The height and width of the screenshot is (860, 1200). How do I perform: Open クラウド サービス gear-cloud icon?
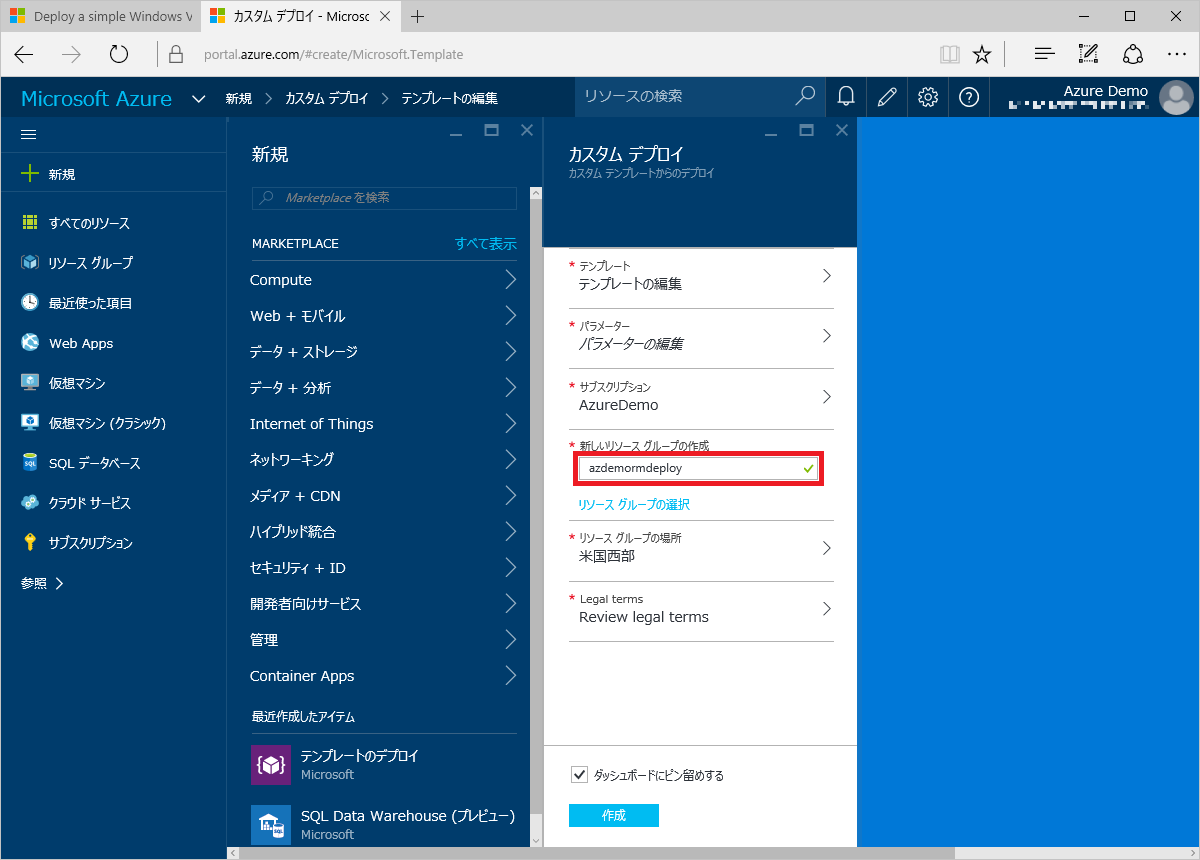point(30,502)
